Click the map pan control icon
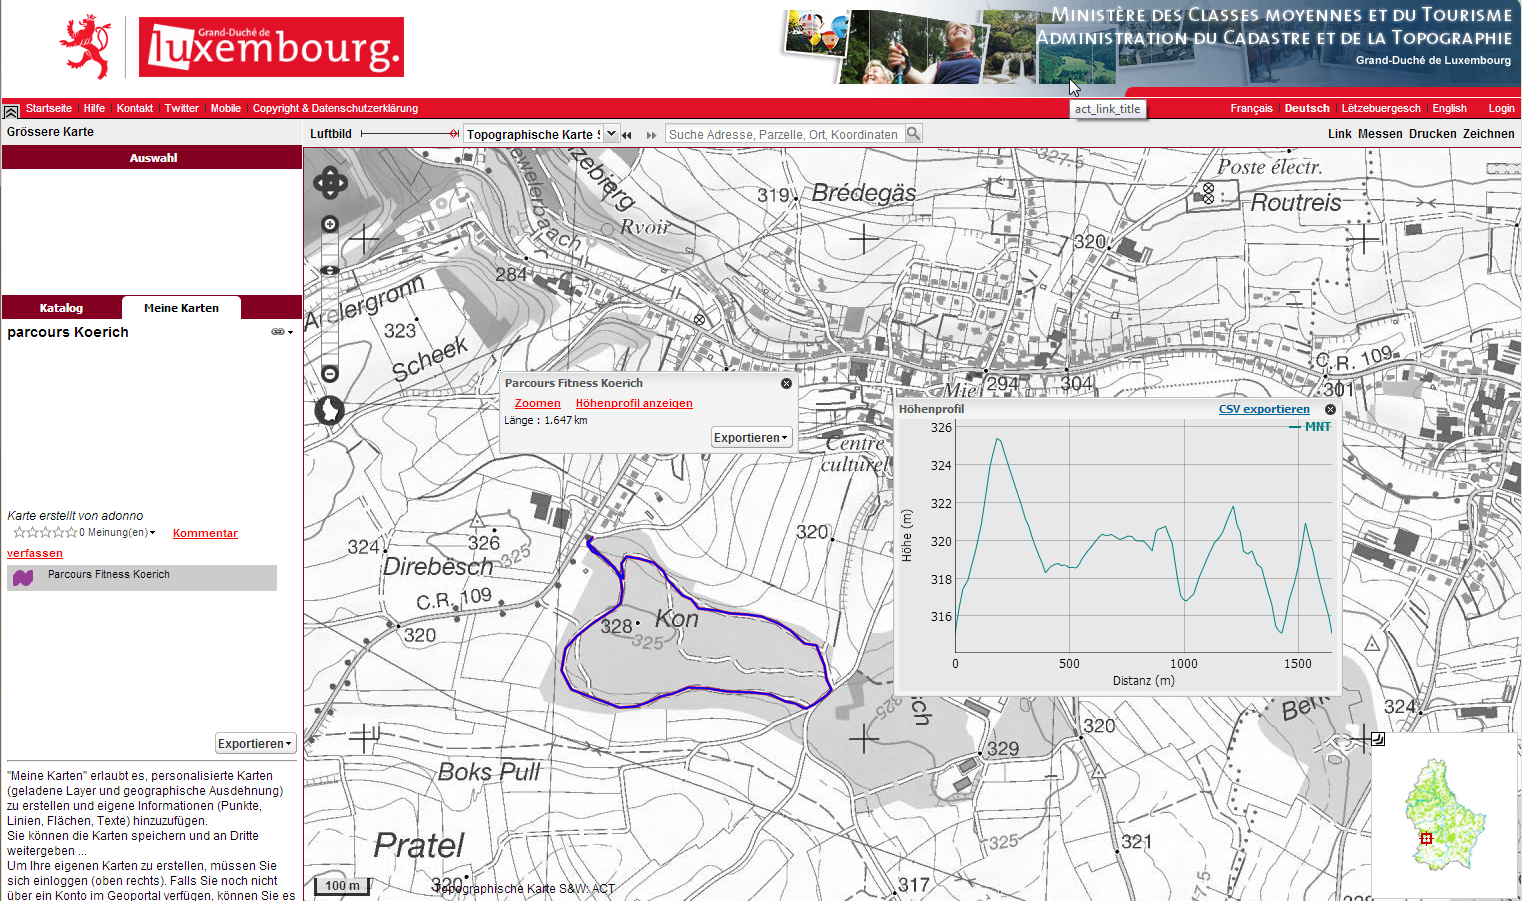Image resolution: width=1522 pixels, height=901 pixels. click(x=330, y=183)
